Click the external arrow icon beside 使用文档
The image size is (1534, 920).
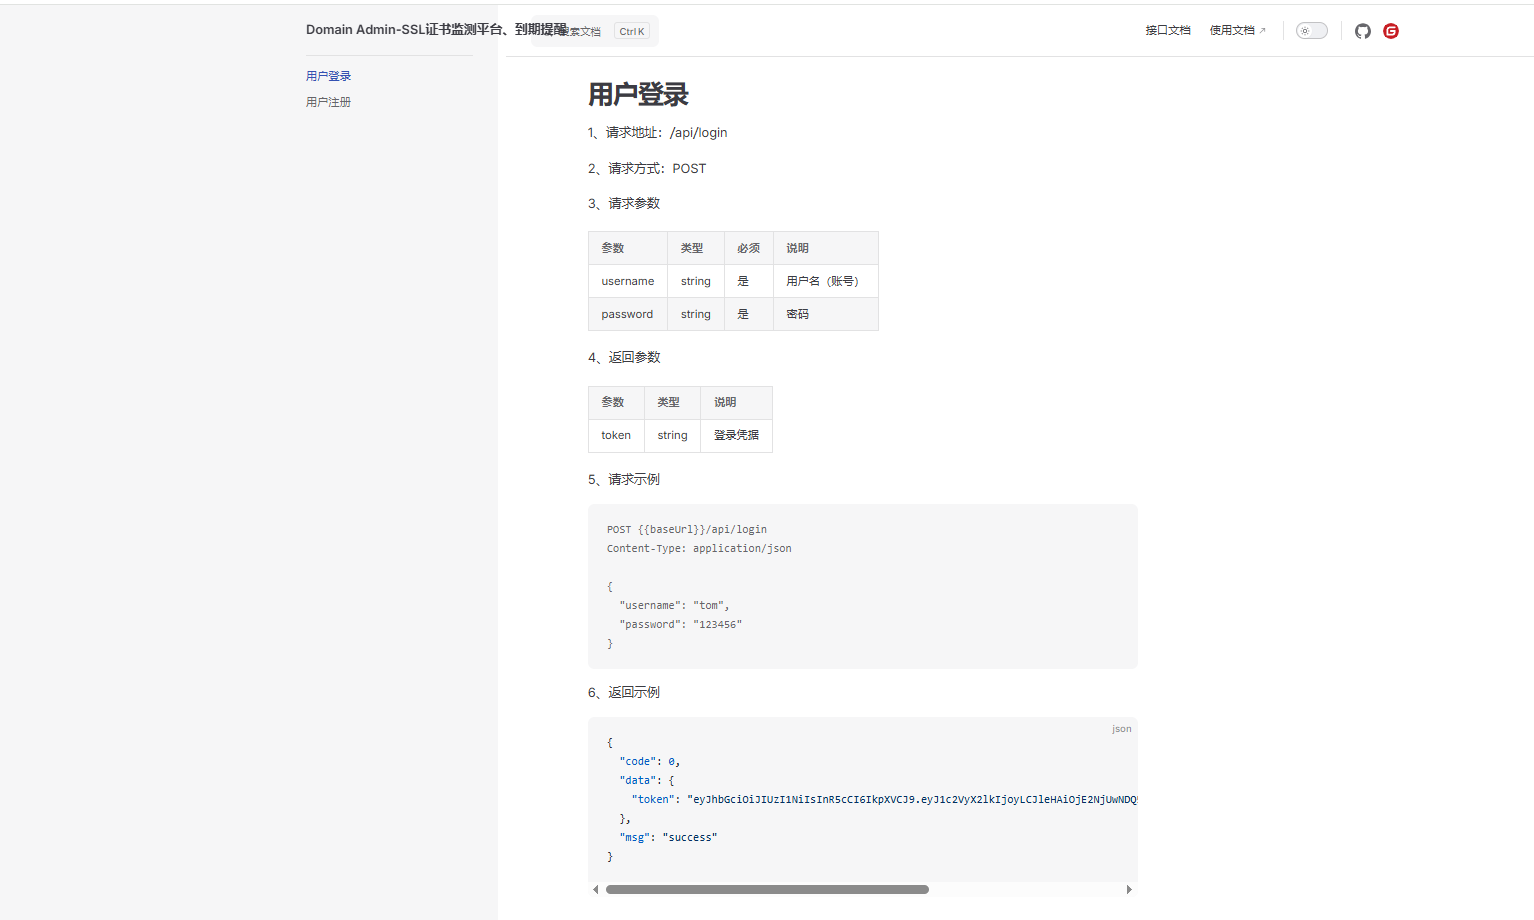coord(1262,31)
